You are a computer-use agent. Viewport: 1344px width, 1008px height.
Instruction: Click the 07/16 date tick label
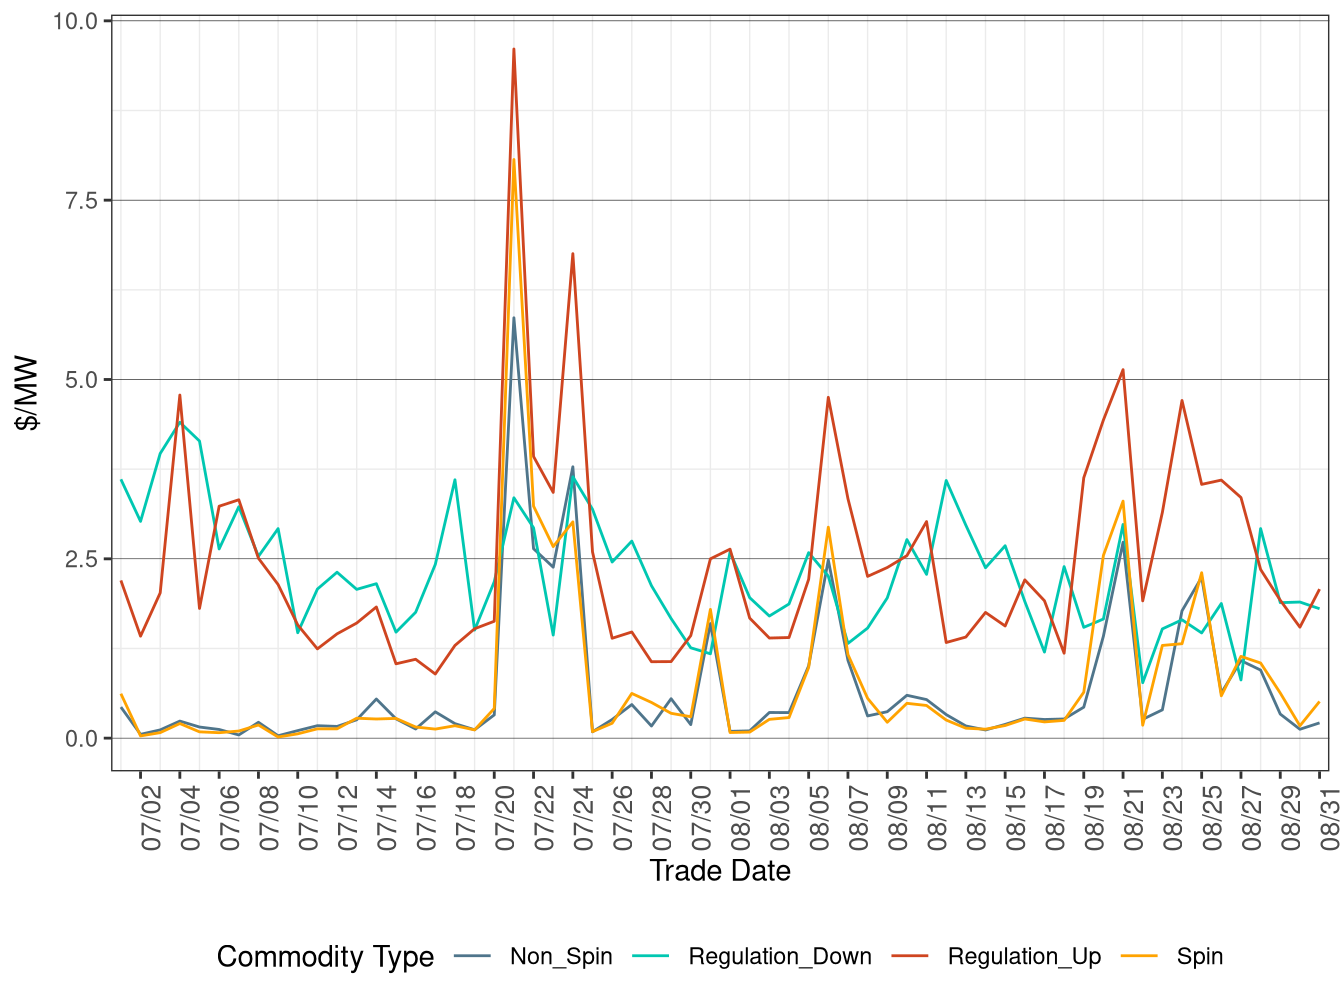pyautogui.click(x=427, y=818)
